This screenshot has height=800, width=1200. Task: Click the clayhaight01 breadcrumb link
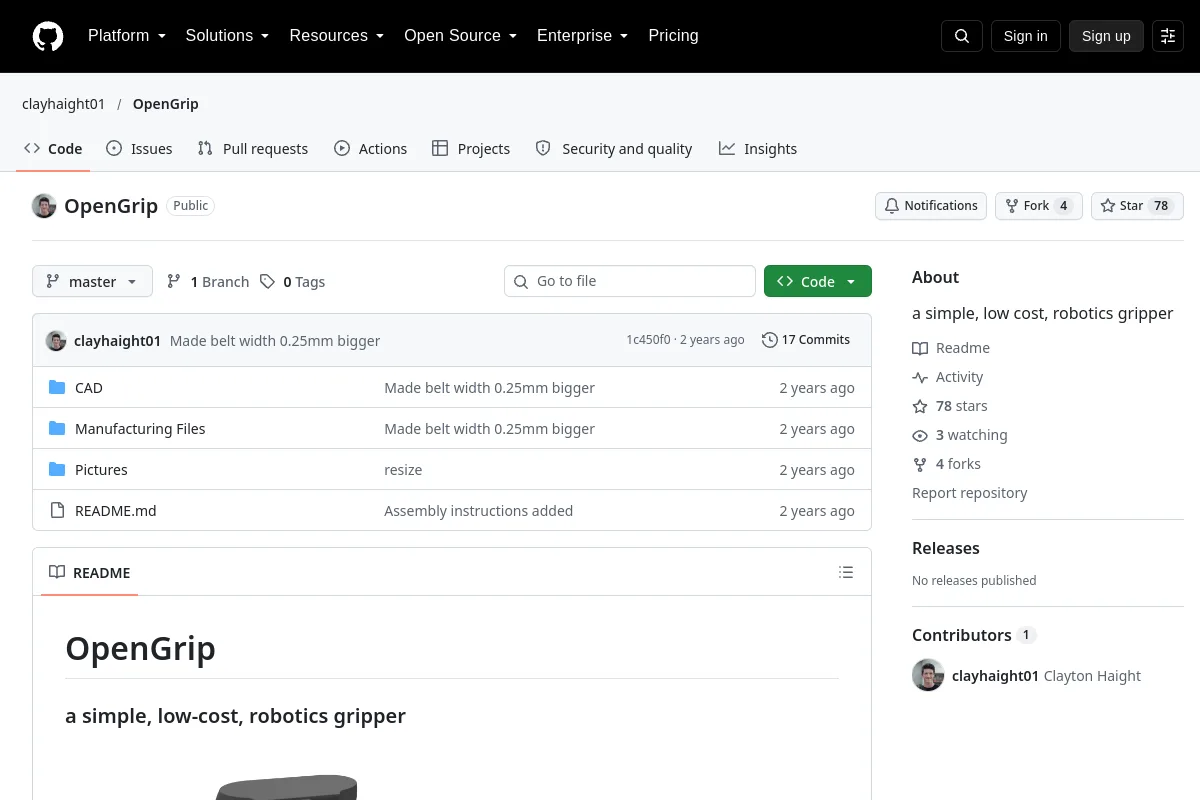tap(63, 104)
